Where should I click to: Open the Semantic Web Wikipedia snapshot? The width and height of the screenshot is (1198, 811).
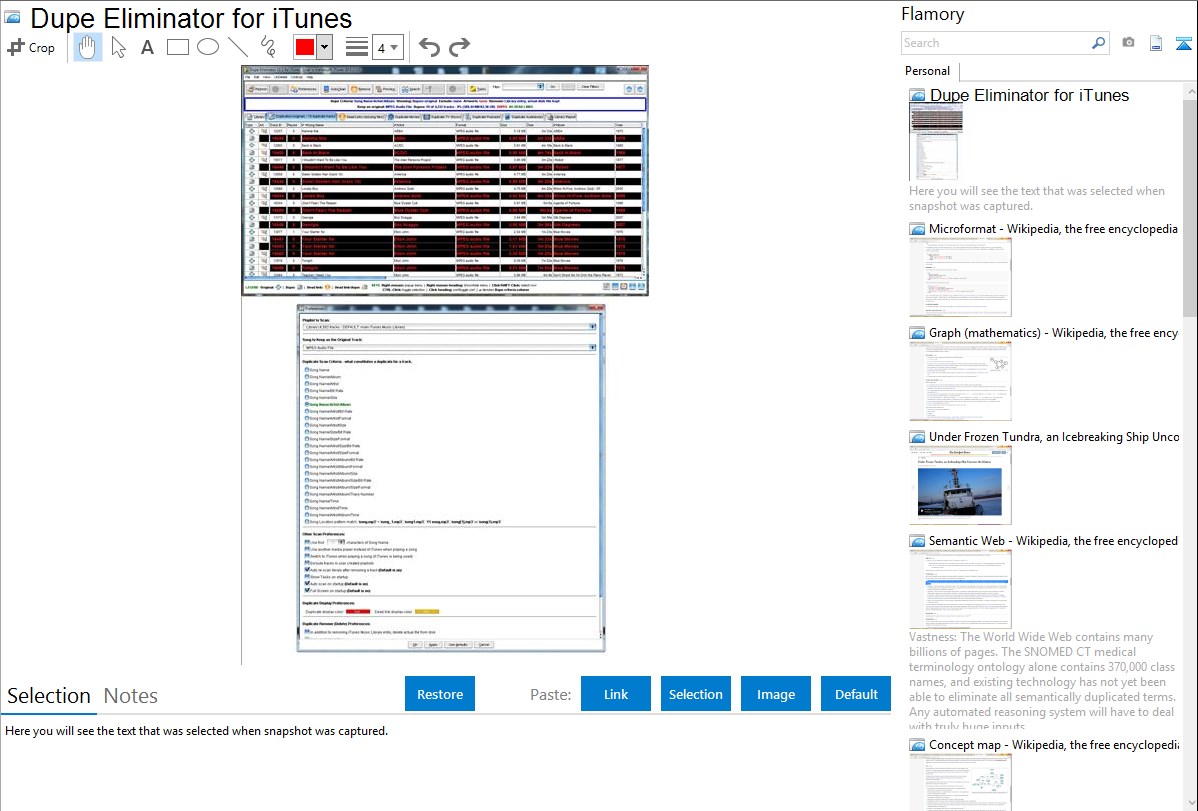[1053, 540]
